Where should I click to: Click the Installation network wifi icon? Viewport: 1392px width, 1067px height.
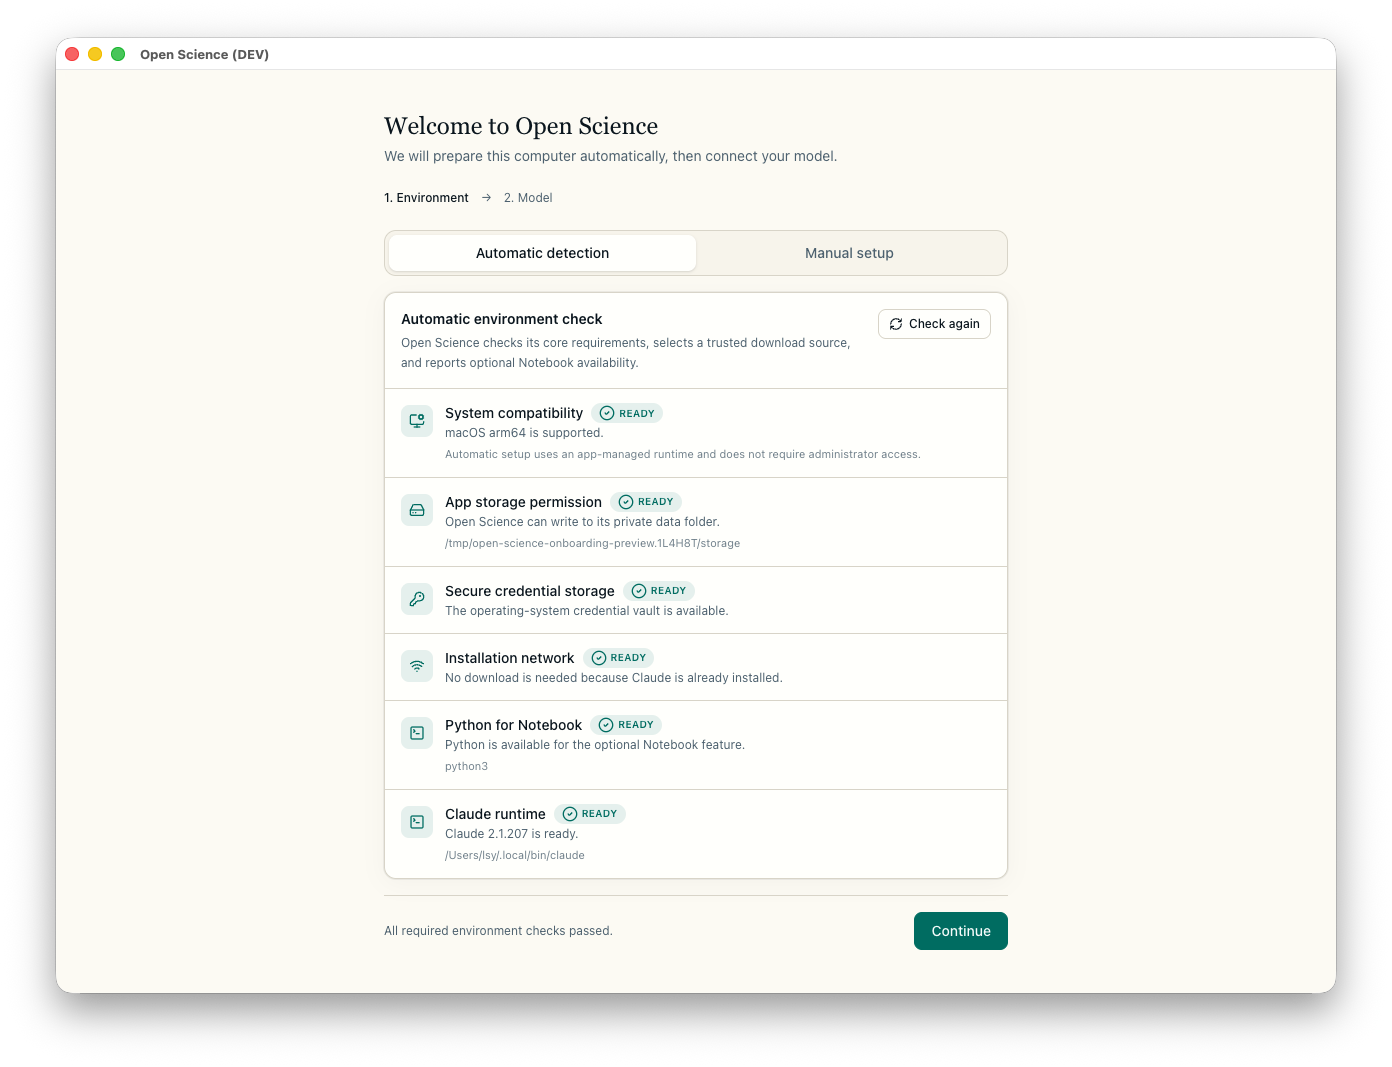pos(417,666)
